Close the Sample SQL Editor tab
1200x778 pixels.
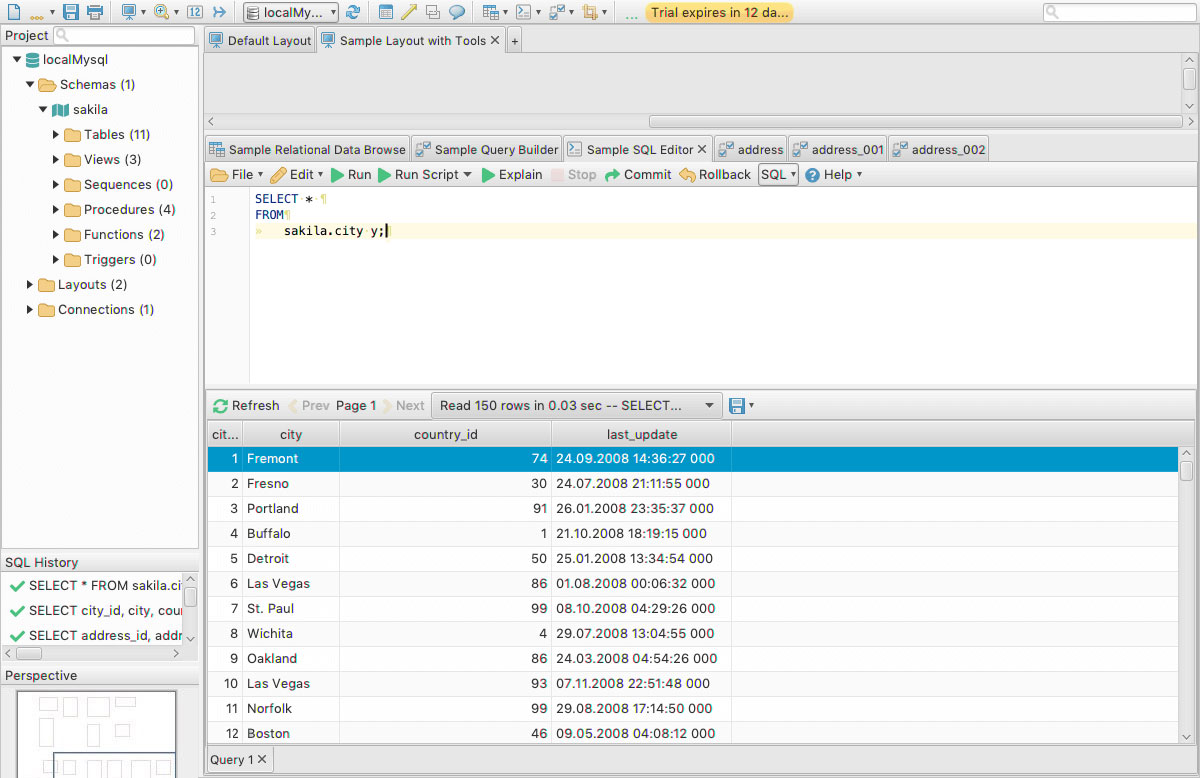point(702,149)
